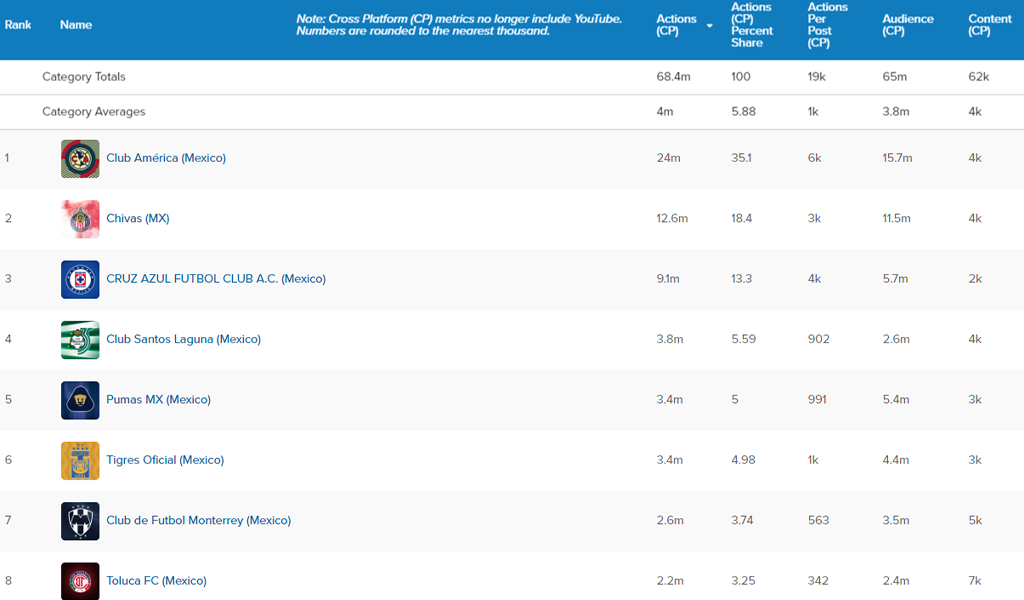
Task: Open the Chivas (MX) link
Action: [138, 218]
